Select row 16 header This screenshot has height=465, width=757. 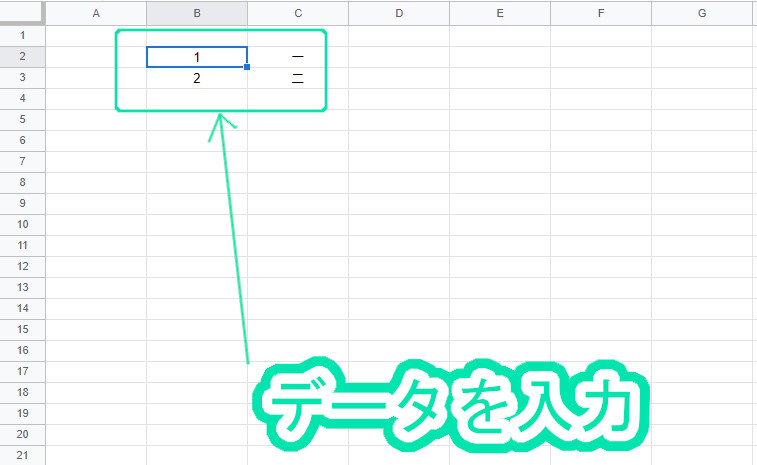[22, 351]
